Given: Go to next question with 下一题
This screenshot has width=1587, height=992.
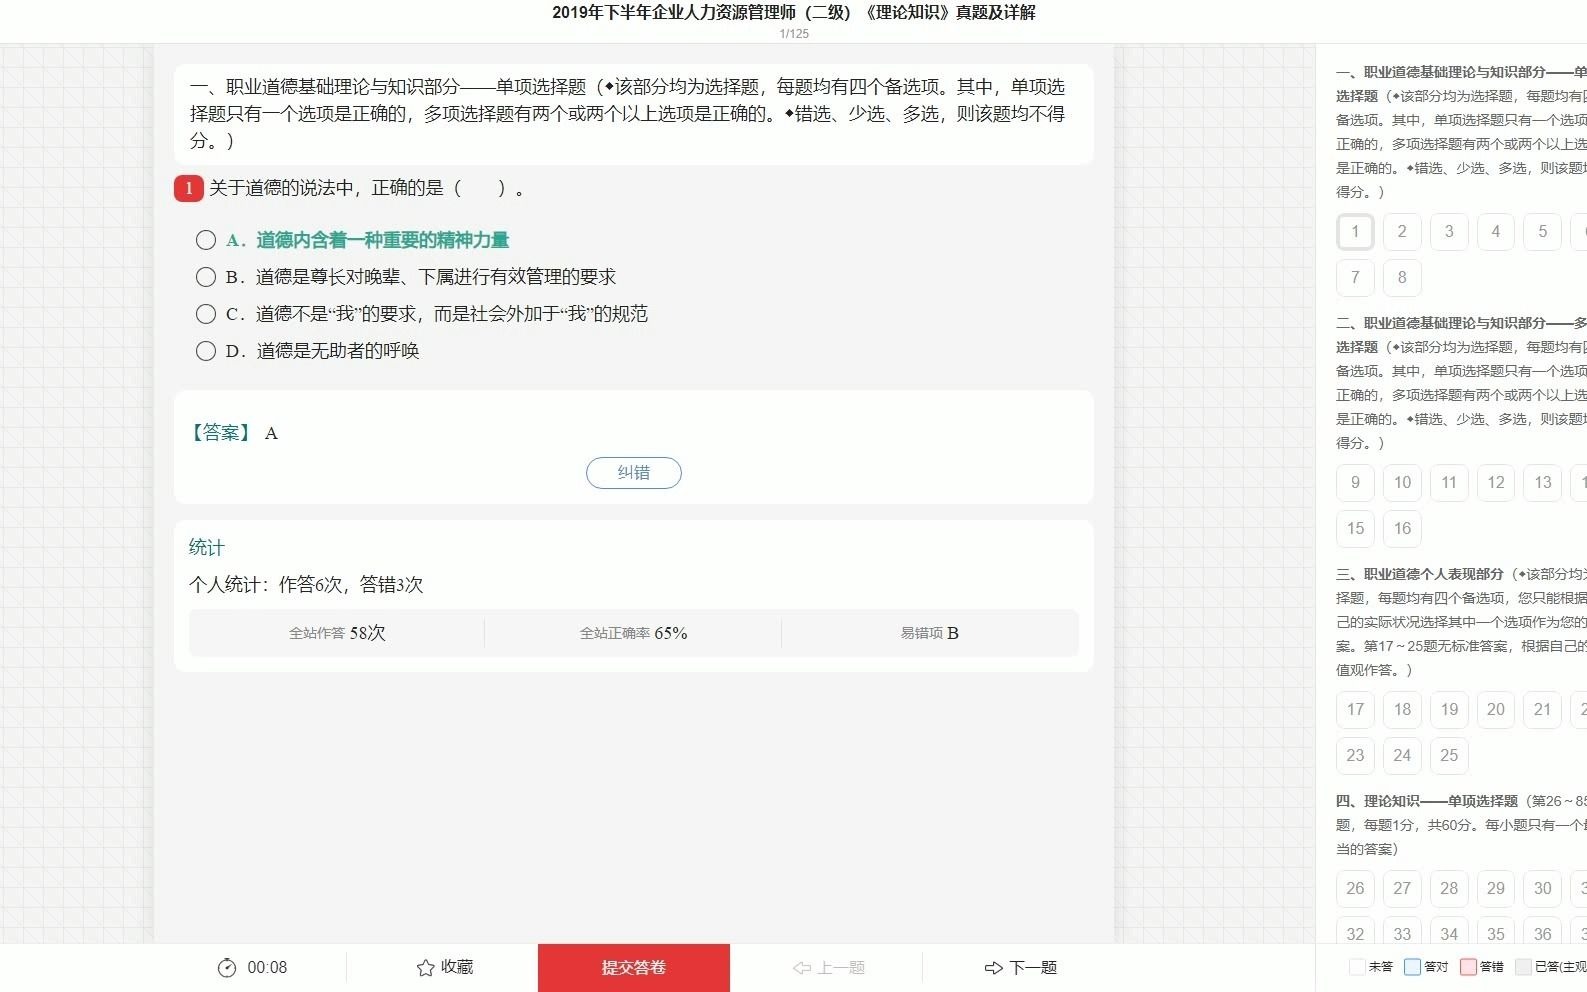Looking at the screenshot, I should coord(1021,968).
